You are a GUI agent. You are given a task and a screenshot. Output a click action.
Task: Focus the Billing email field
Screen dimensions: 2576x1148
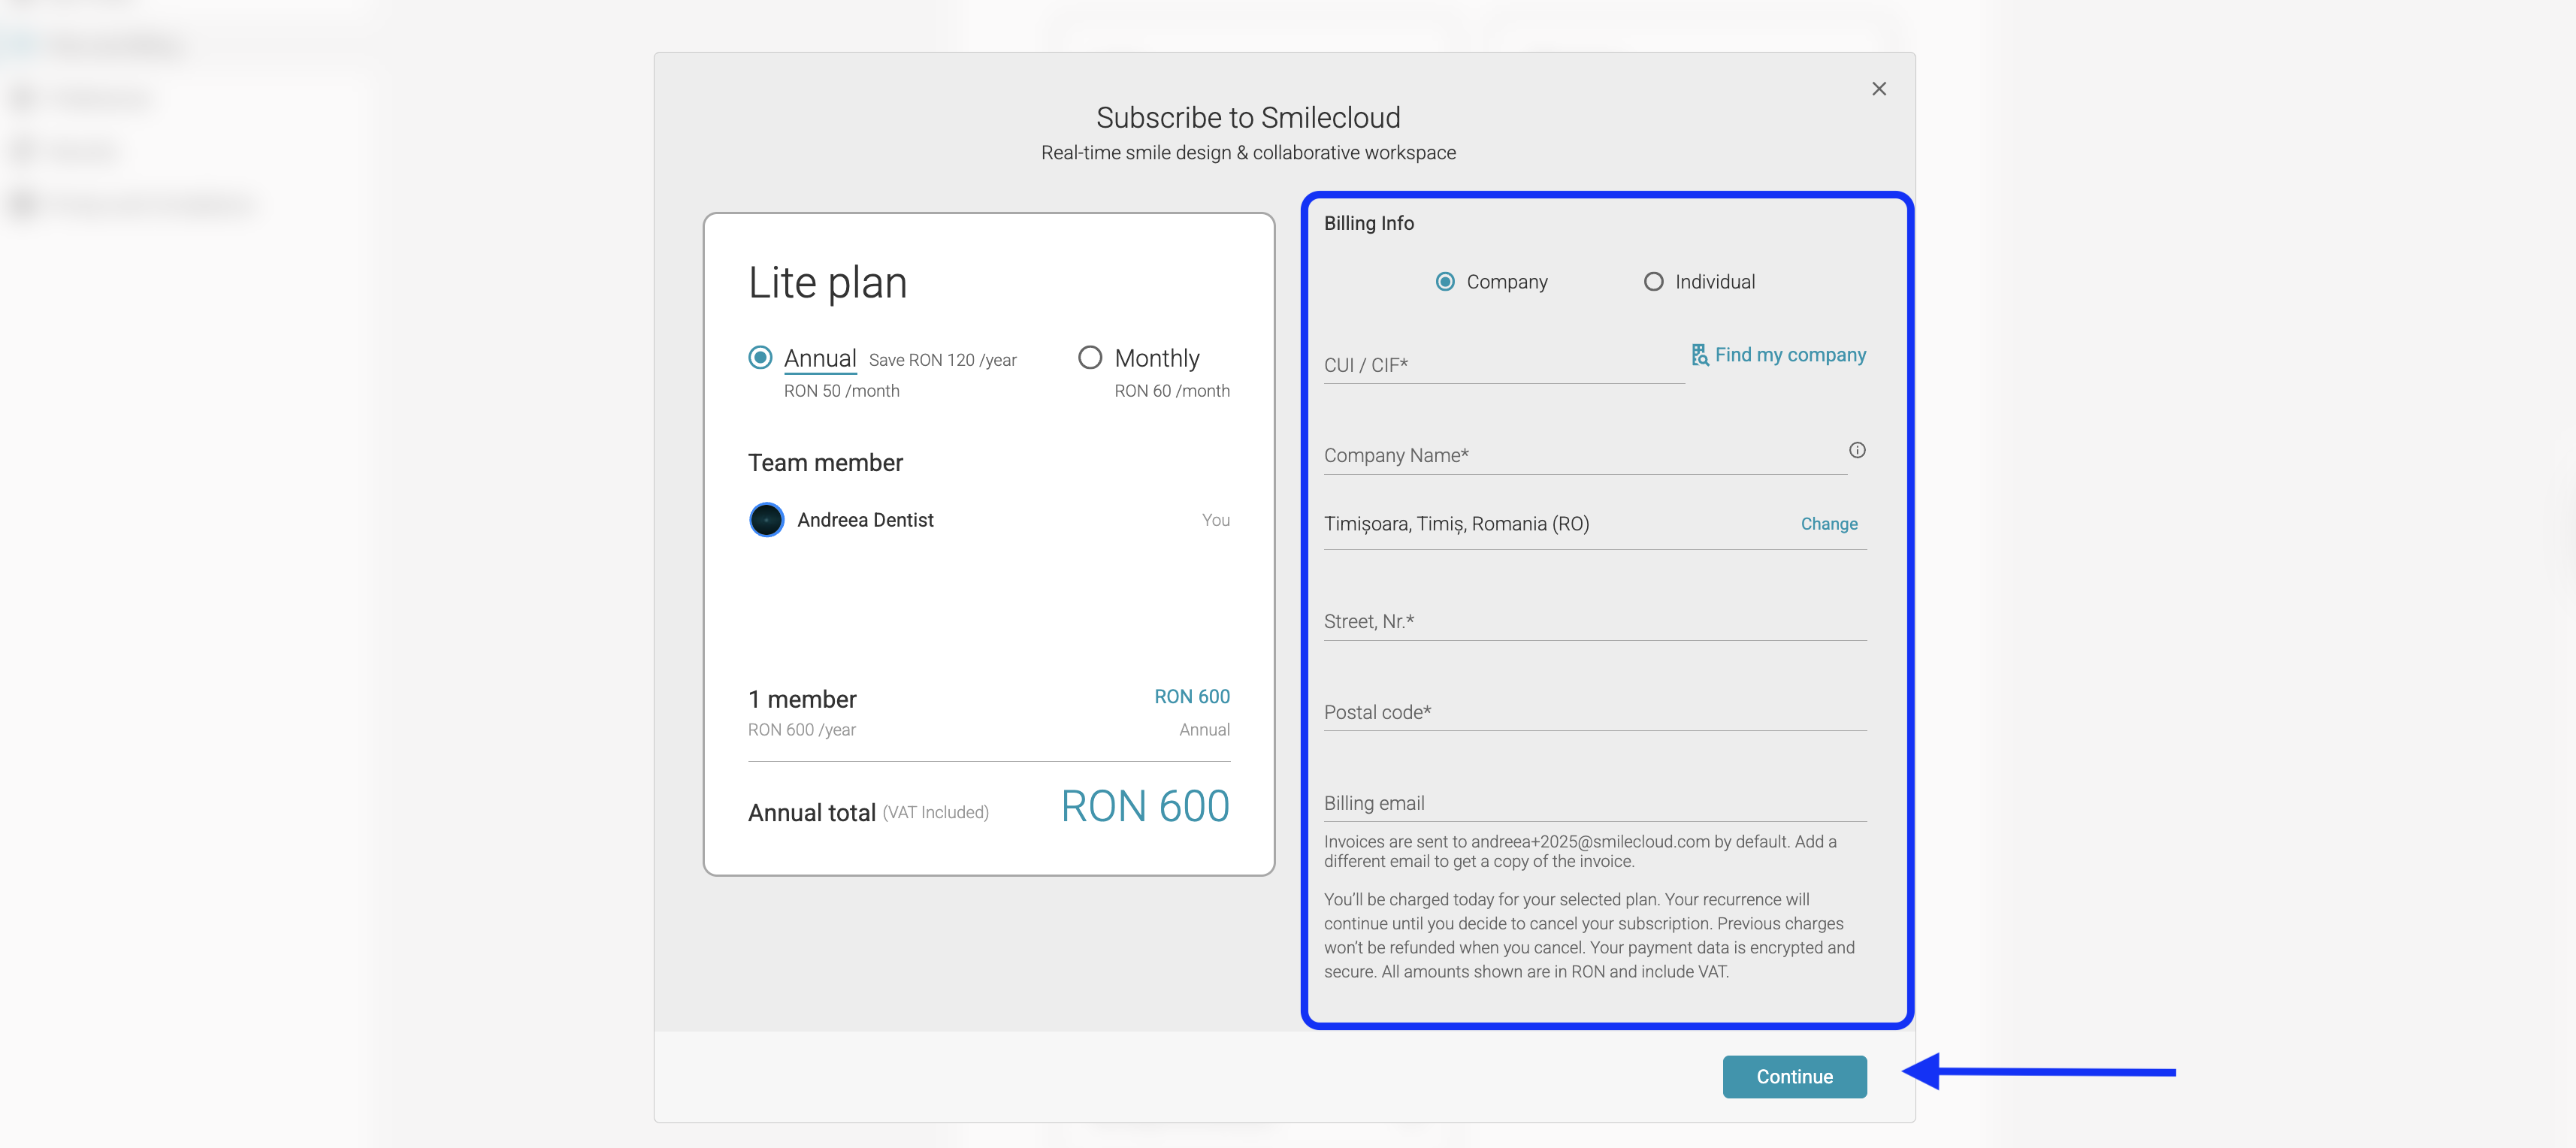point(1595,803)
